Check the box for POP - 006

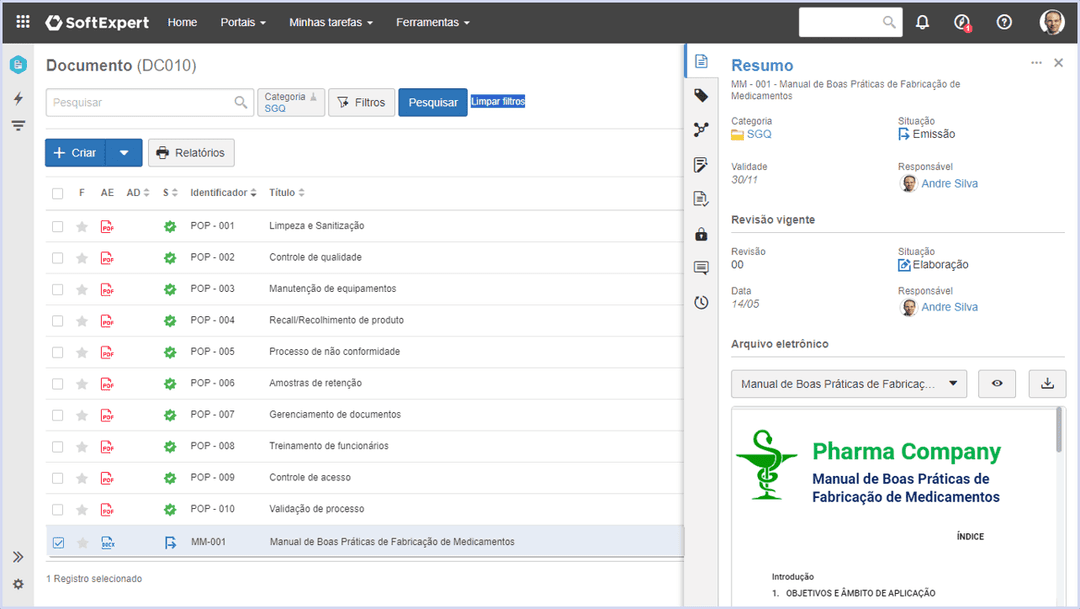pos(57,384)
